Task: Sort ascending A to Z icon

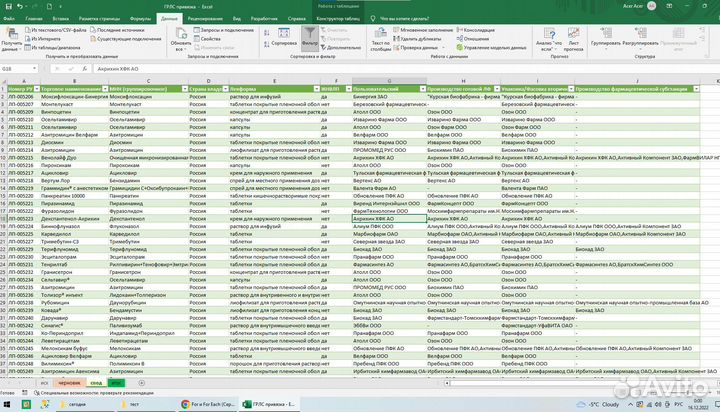Action: click(267, 33)
